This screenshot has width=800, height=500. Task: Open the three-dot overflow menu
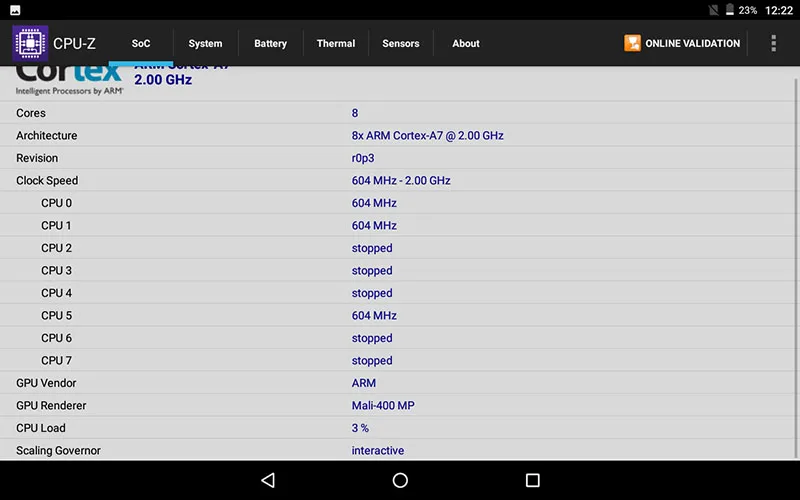tap(773, 43)
